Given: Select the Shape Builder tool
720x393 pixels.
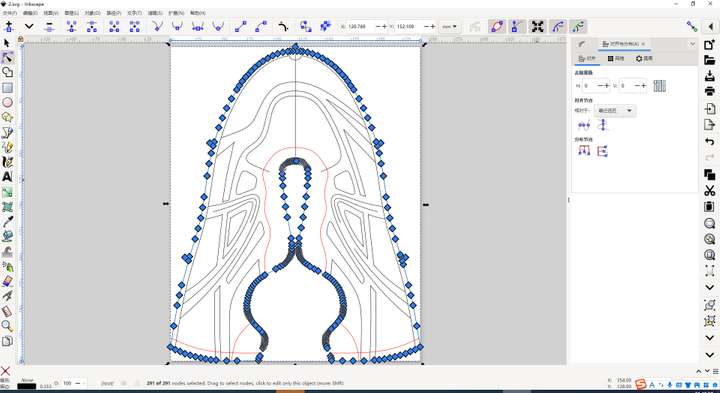Looking at the screenshot, I should pyautogui.click(x=7, y=72).
